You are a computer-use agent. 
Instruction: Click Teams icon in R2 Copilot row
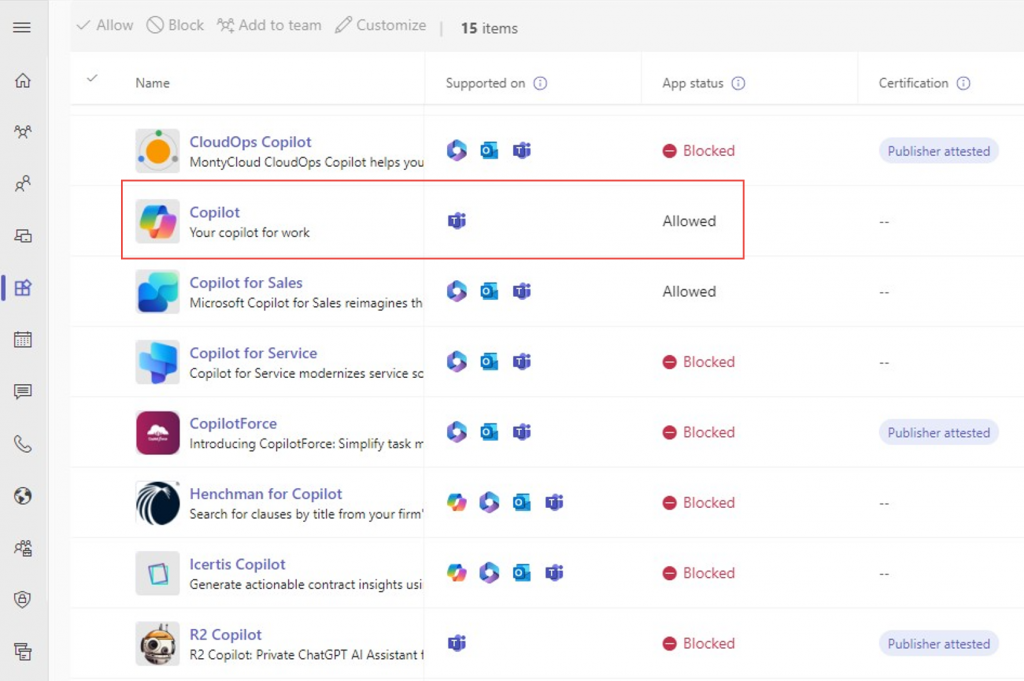coord(456,643)
